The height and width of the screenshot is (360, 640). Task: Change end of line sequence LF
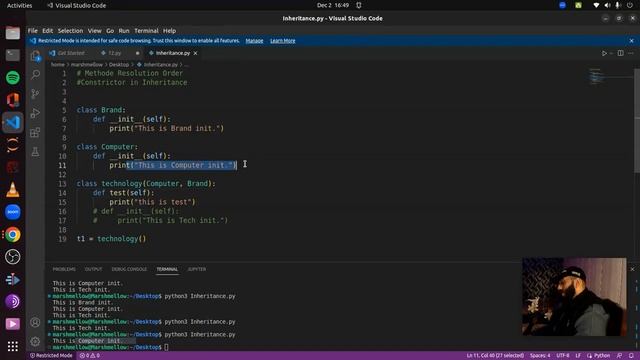578,356
